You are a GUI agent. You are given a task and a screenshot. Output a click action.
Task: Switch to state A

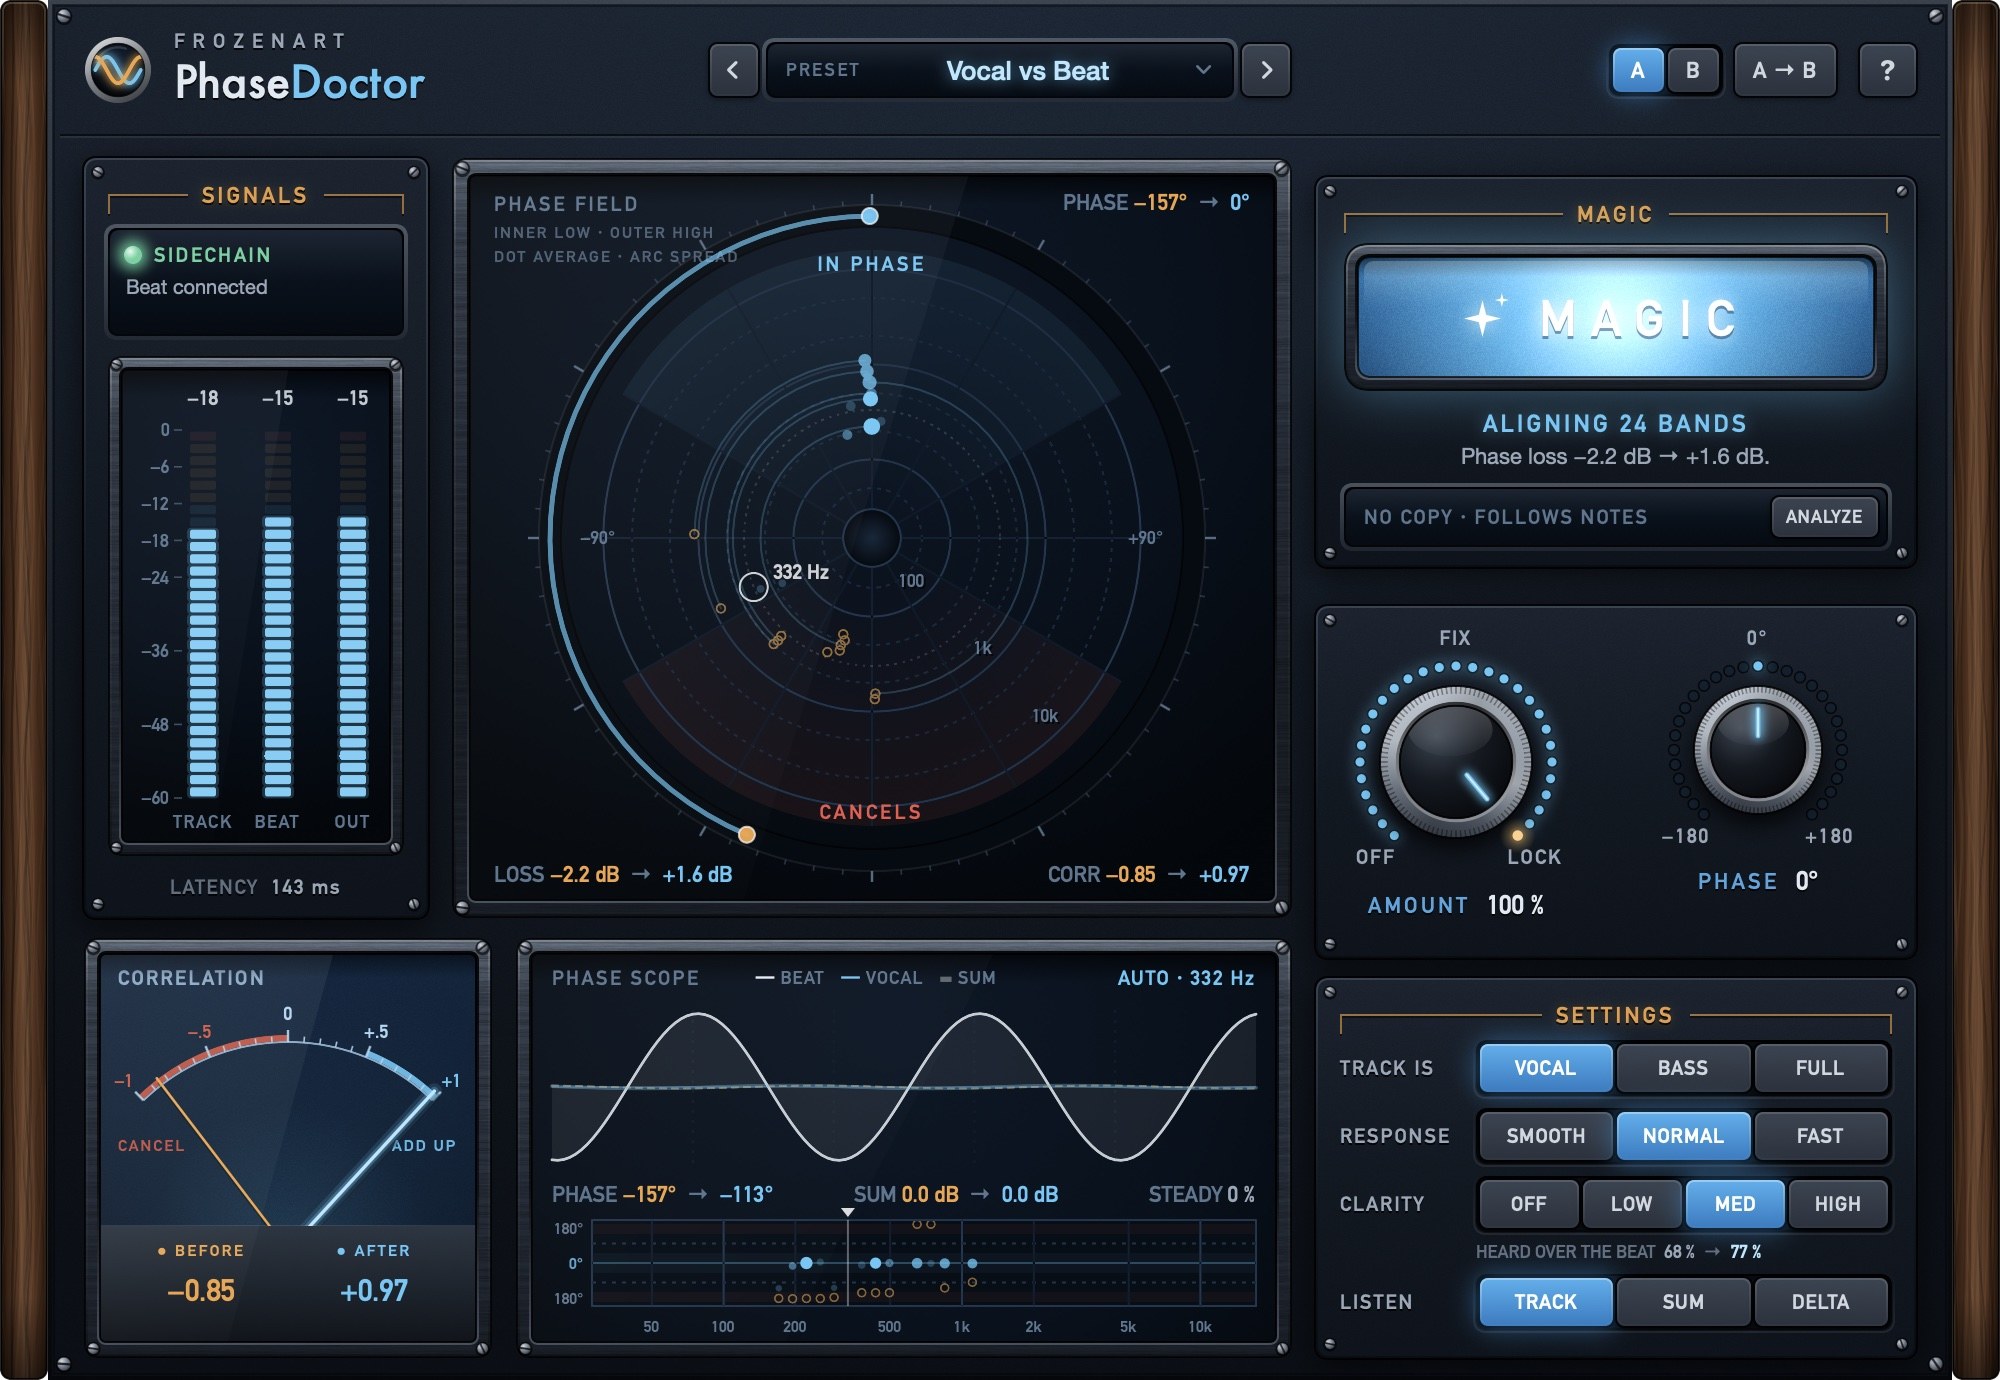(1637, 70)
